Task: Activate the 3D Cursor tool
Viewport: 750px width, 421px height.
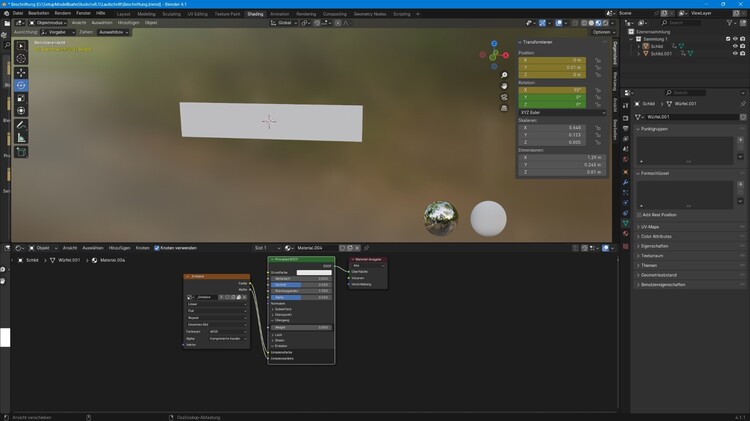Action: (x=21, y=59)
